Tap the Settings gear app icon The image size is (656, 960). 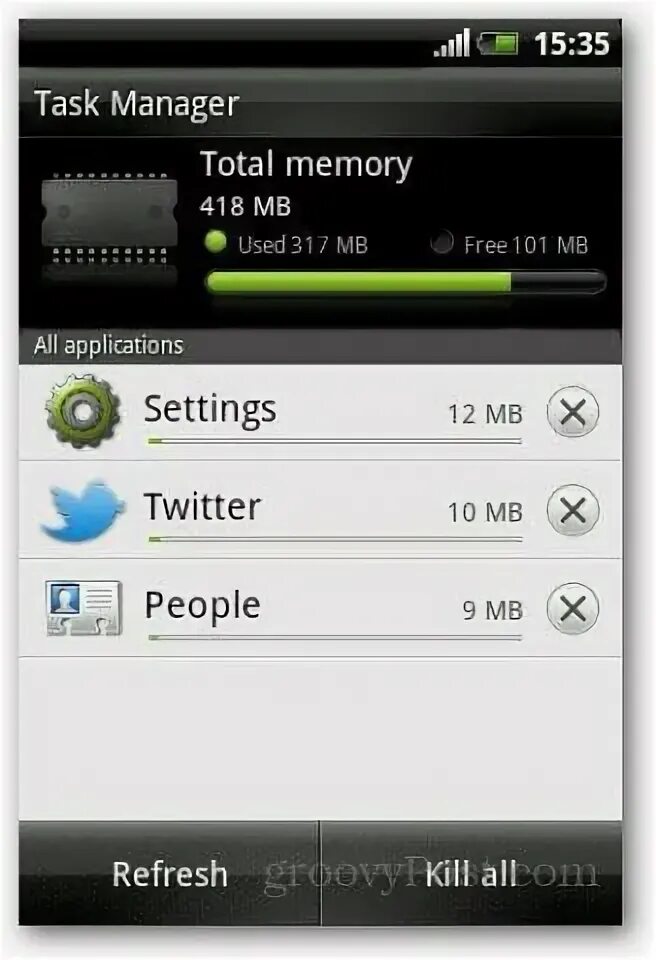point(83,411)
